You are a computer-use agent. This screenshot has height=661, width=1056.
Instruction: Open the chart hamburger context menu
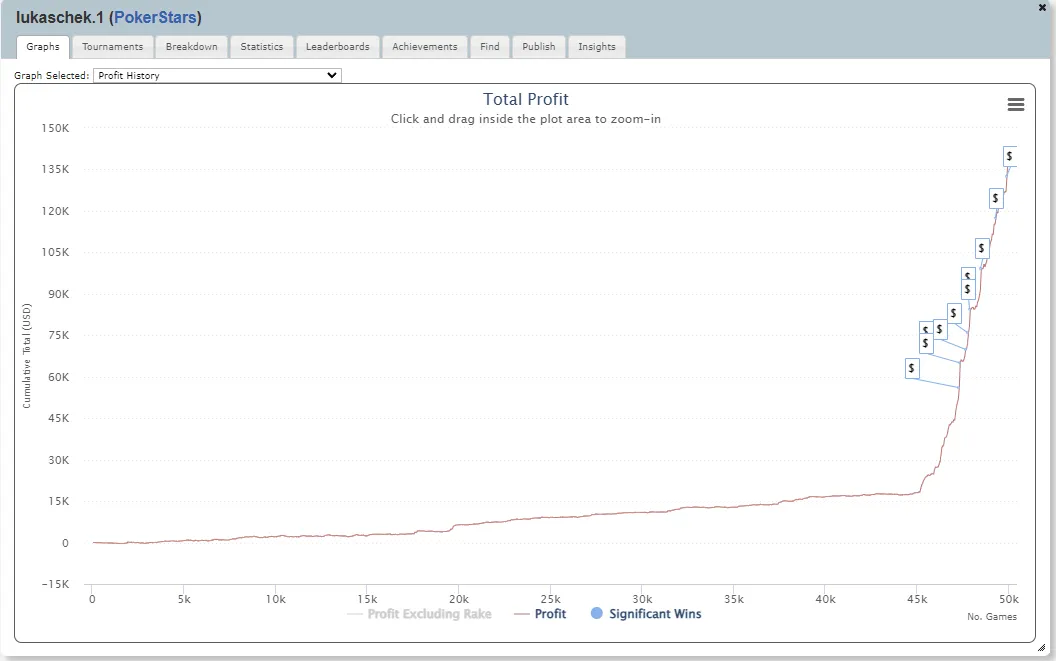click(x=1015, y=105)
